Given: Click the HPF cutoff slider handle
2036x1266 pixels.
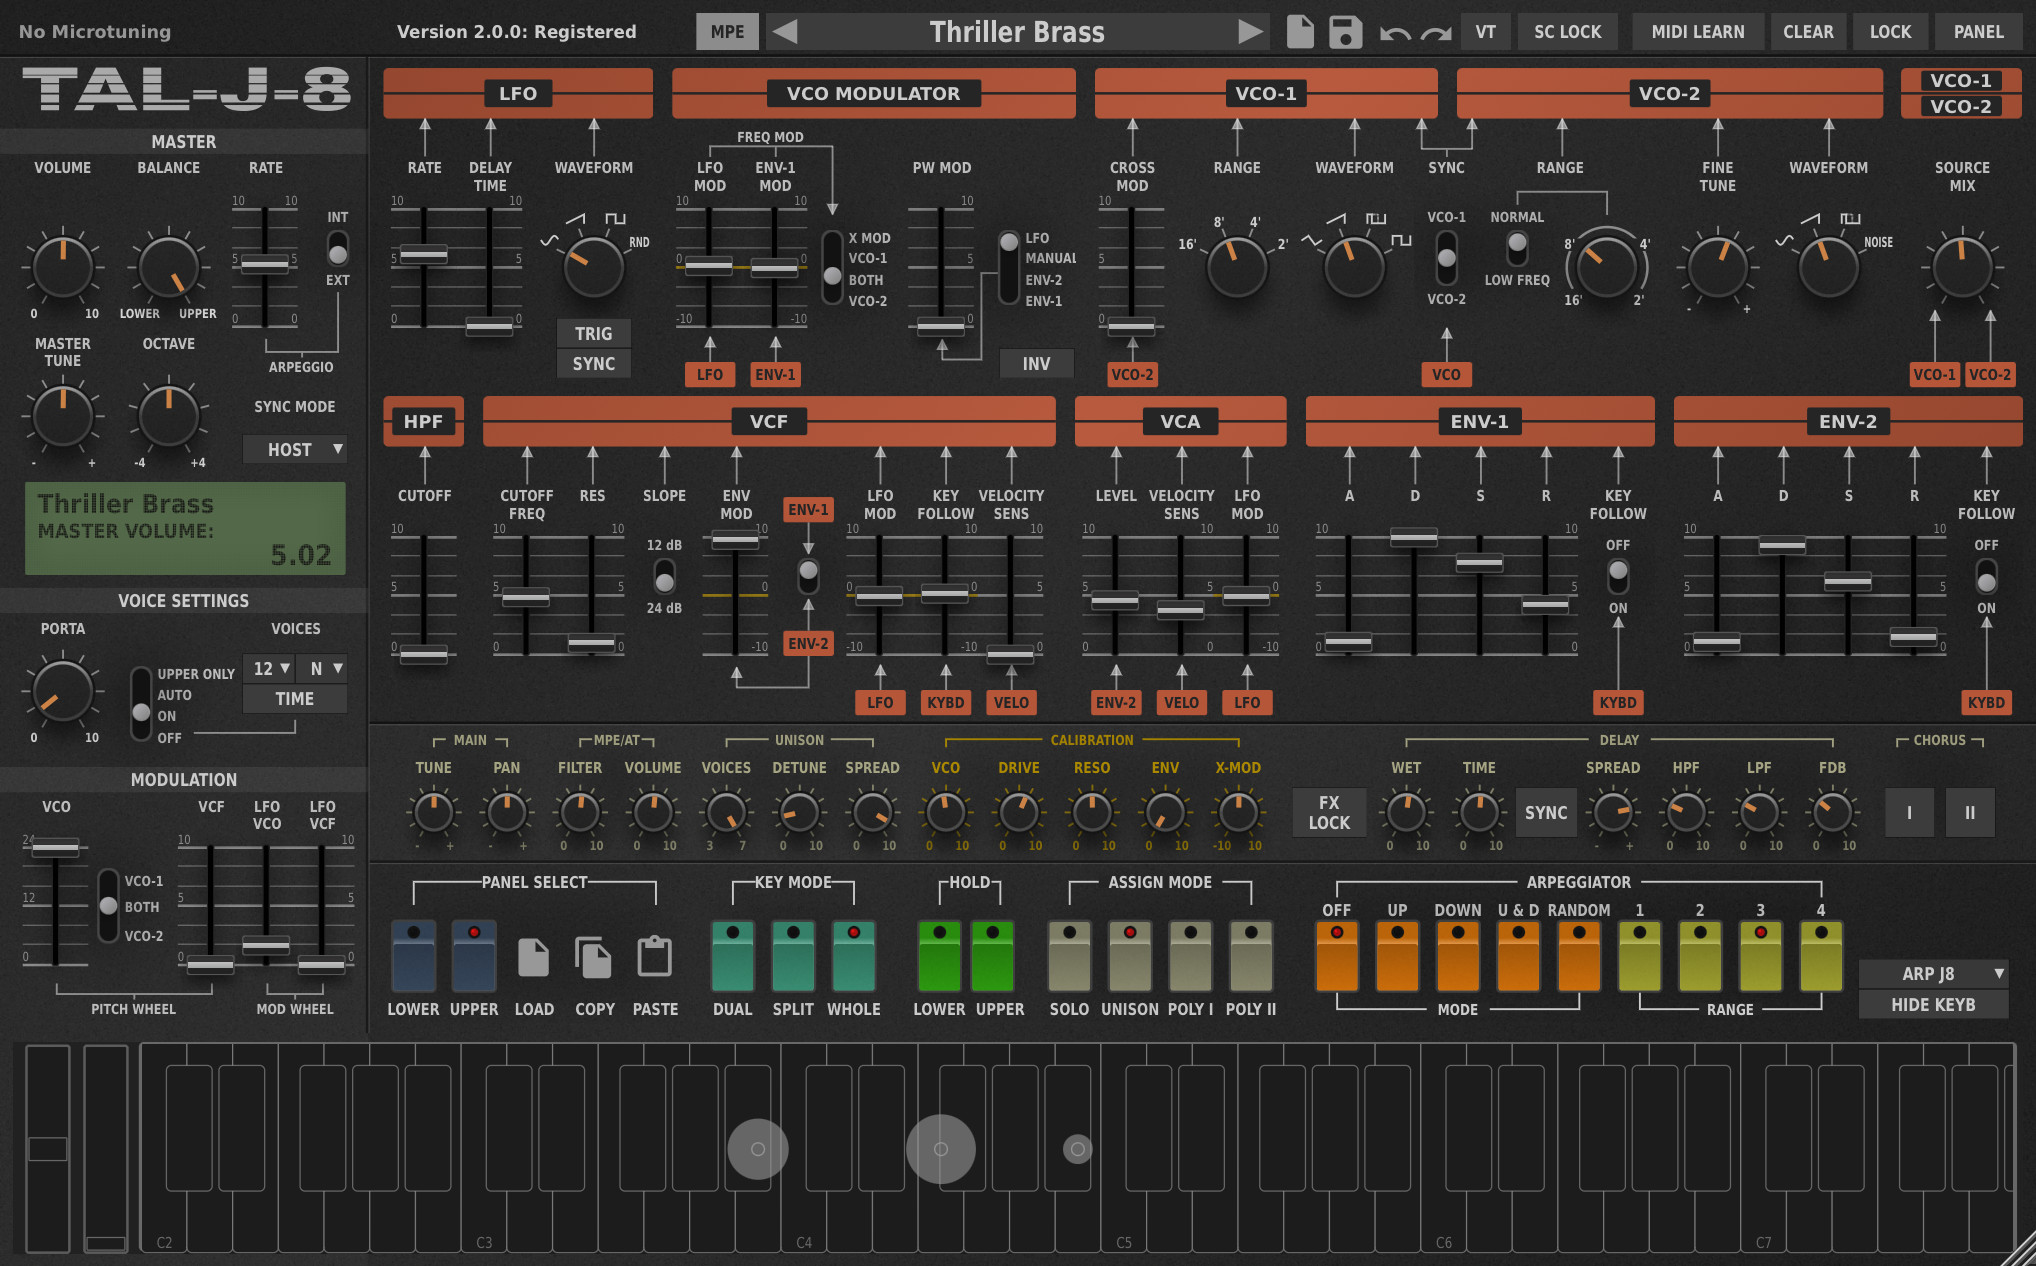Looking at the screenshot, I should 424,655.
